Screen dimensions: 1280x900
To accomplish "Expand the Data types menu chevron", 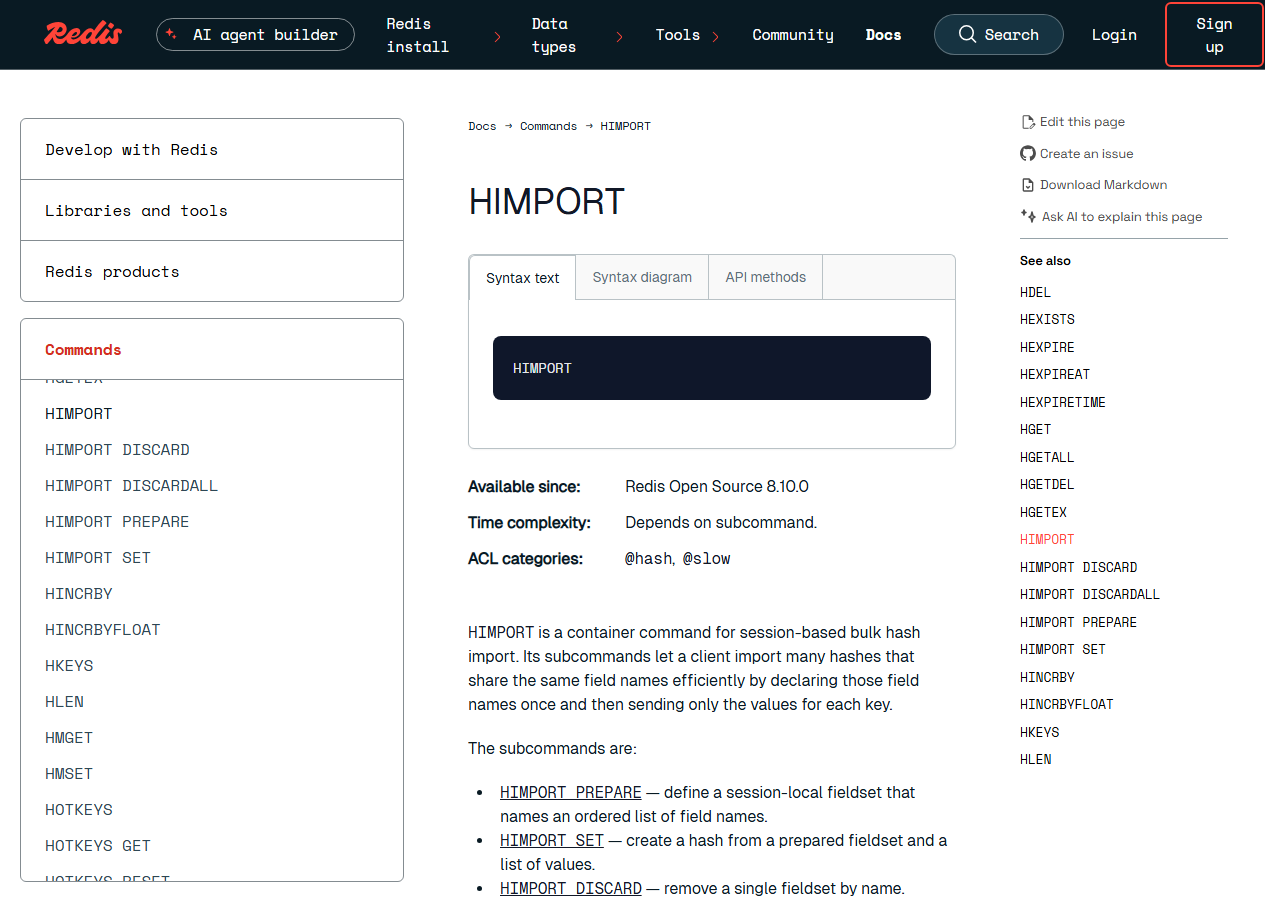I will [620, 37].
